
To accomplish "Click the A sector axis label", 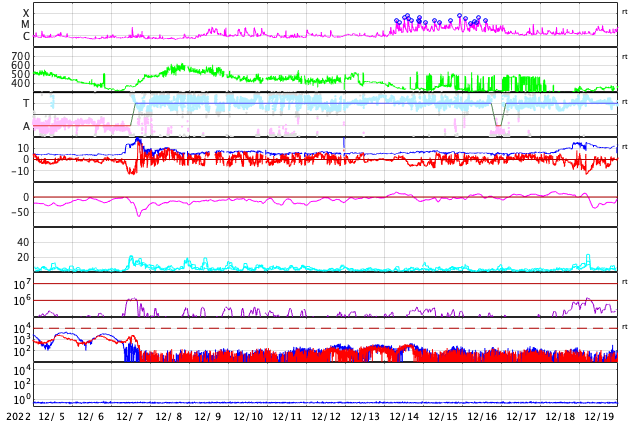I will coord(26,127).
